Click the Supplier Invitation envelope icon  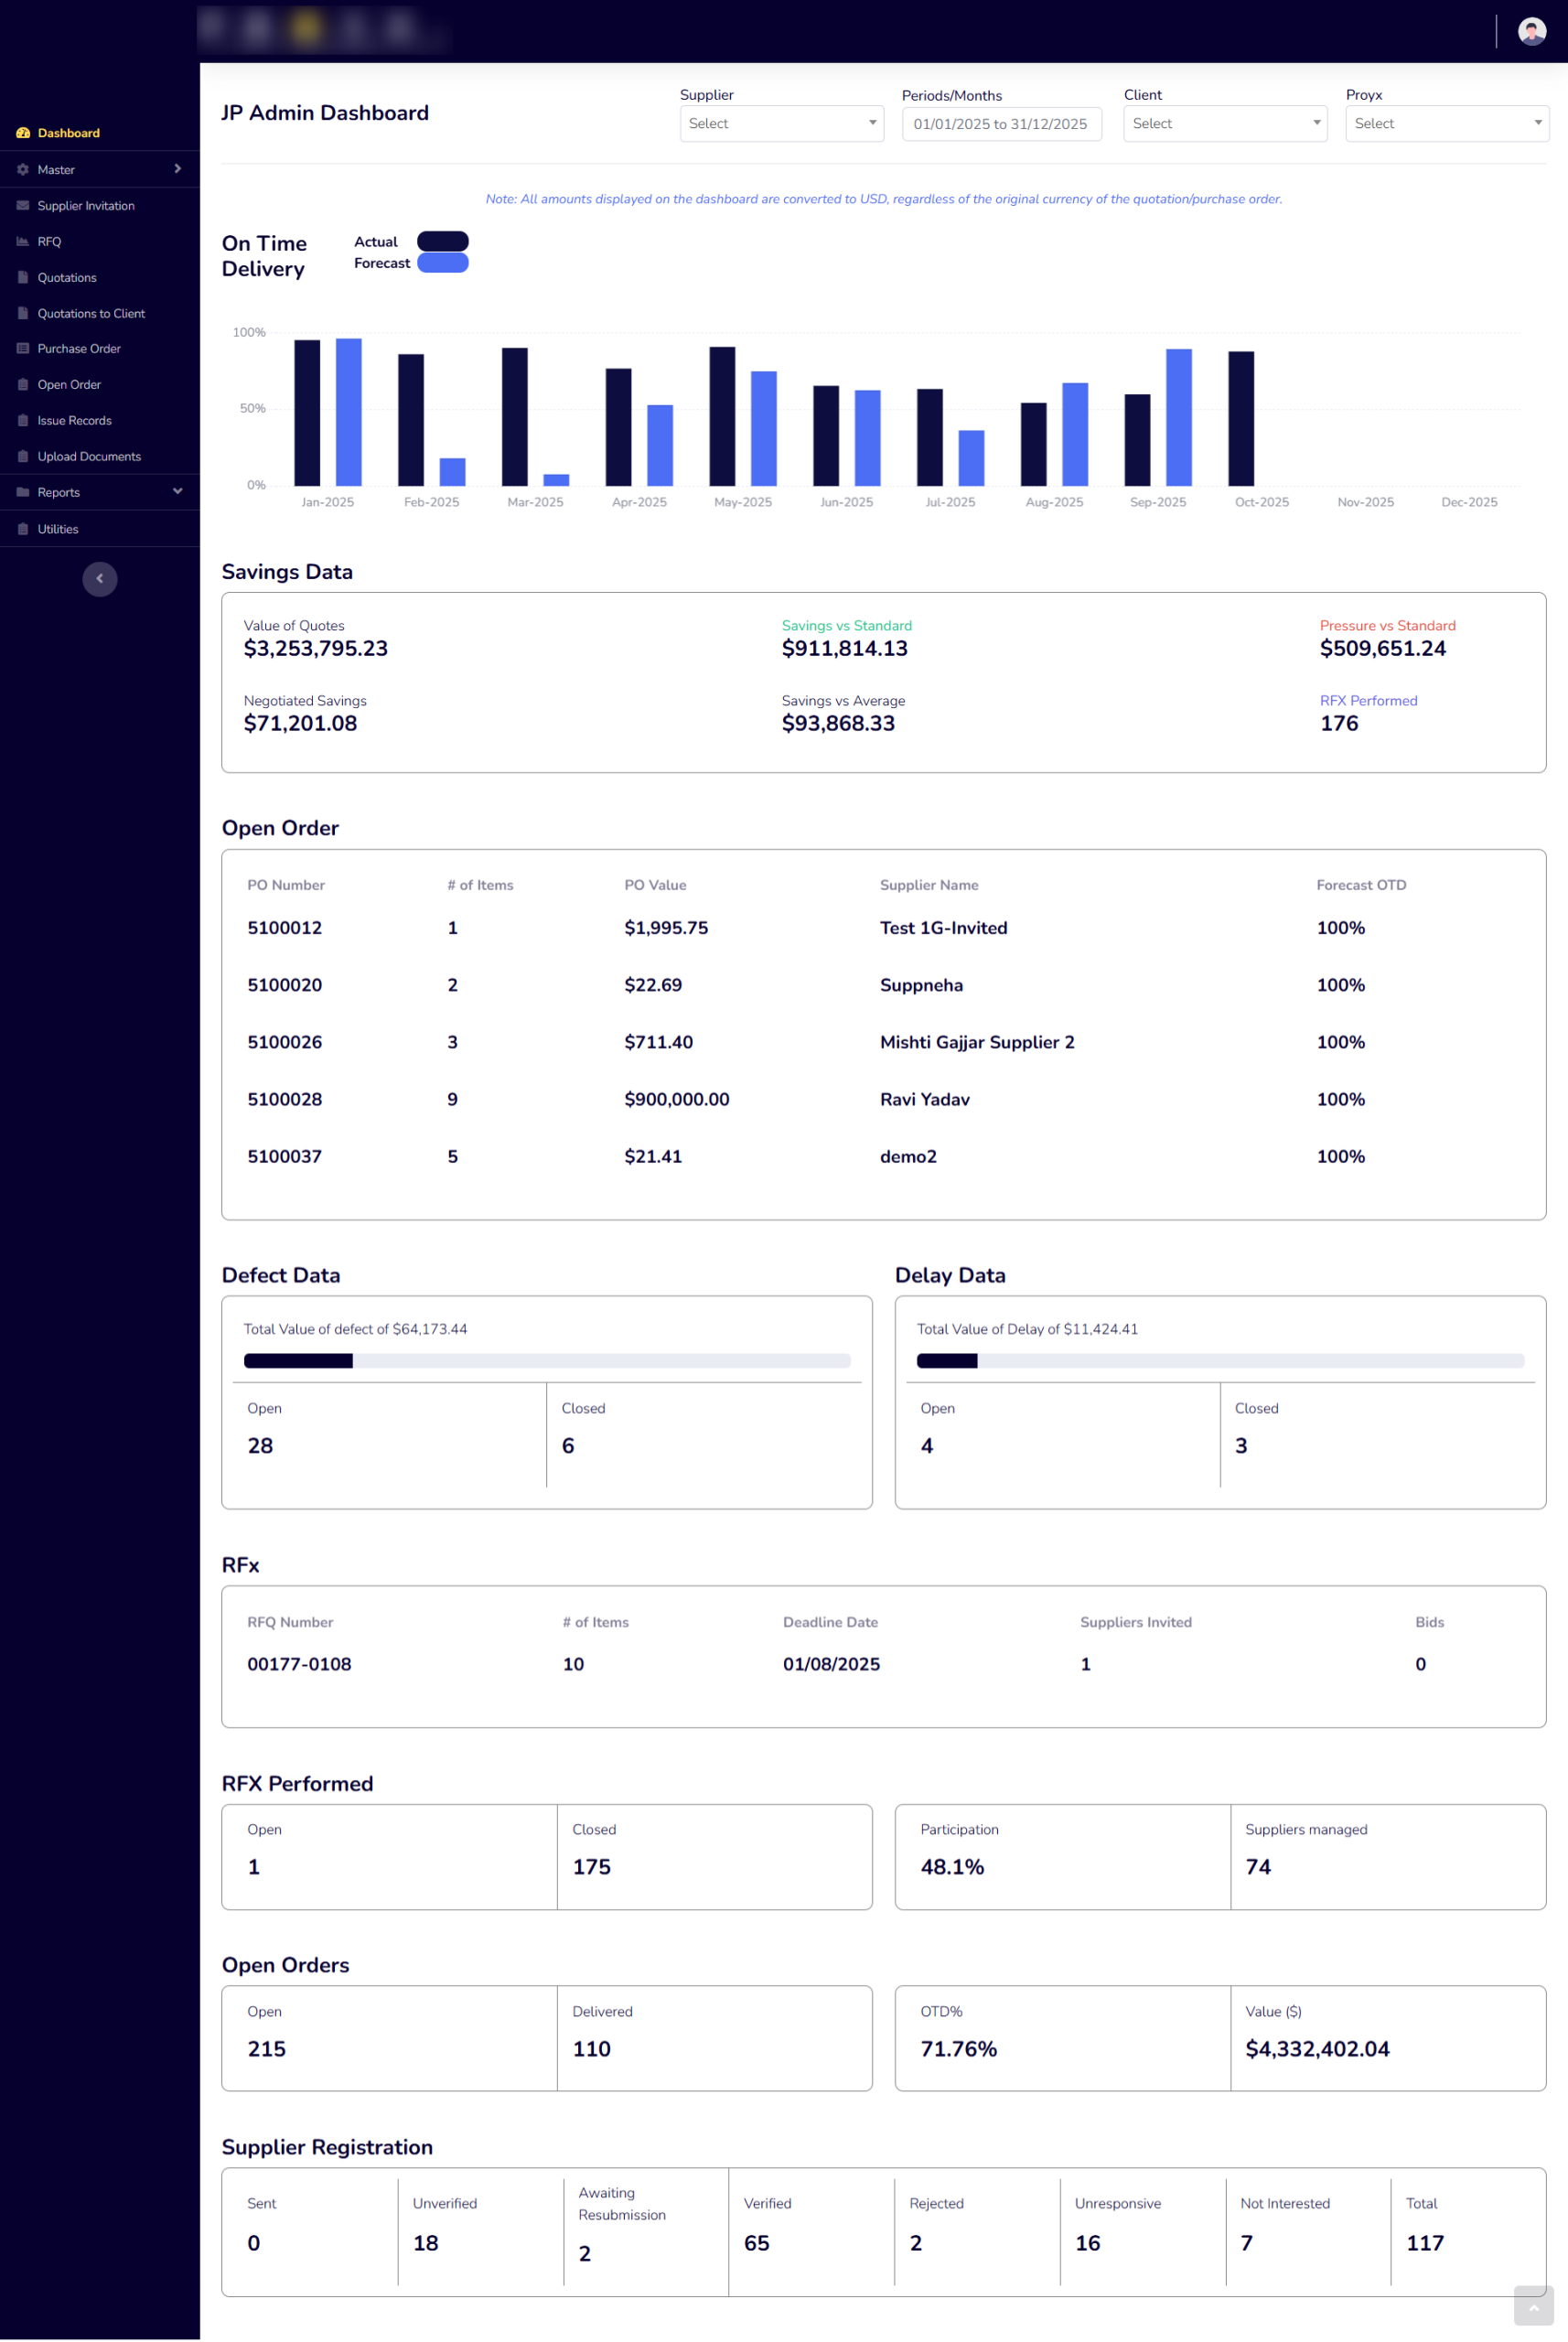pos(23,206)
